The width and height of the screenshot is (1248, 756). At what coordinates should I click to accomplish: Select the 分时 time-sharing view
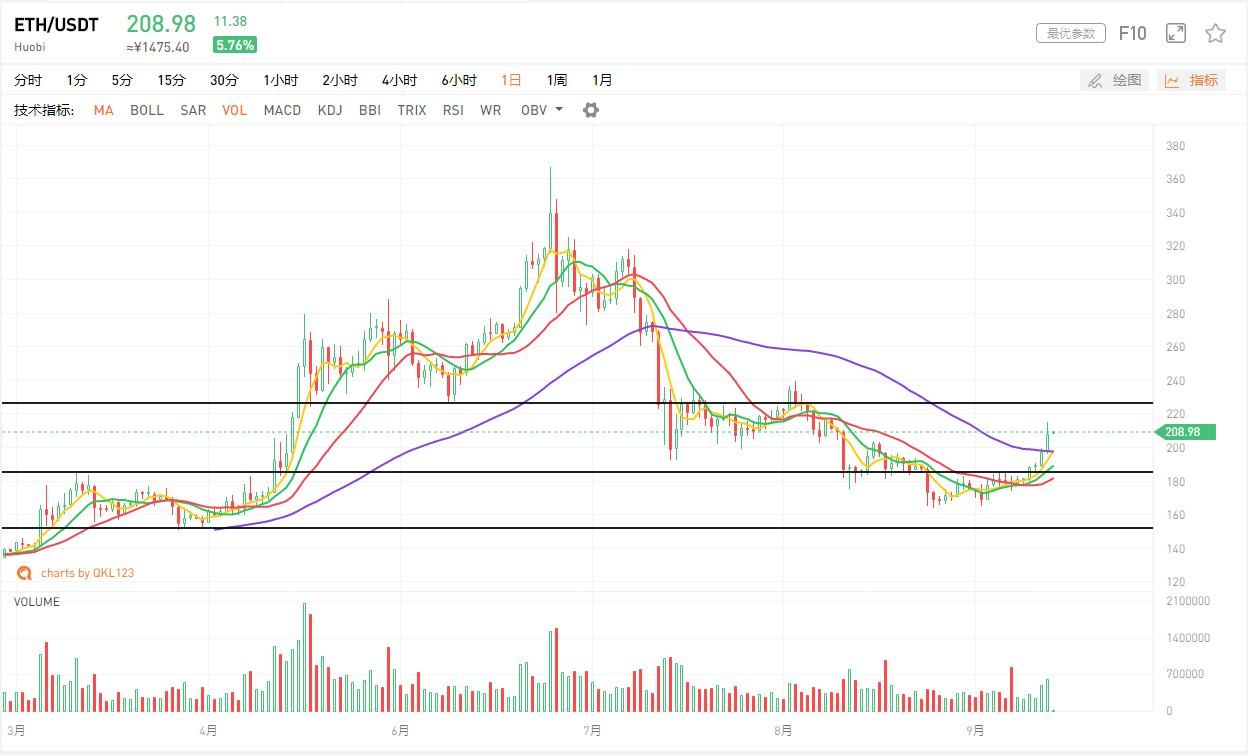28,80
